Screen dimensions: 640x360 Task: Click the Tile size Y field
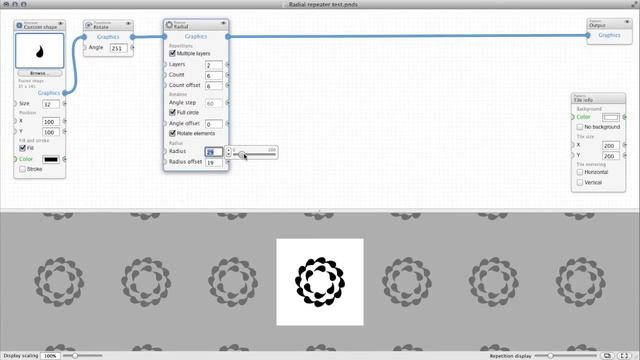click(611, 156)
